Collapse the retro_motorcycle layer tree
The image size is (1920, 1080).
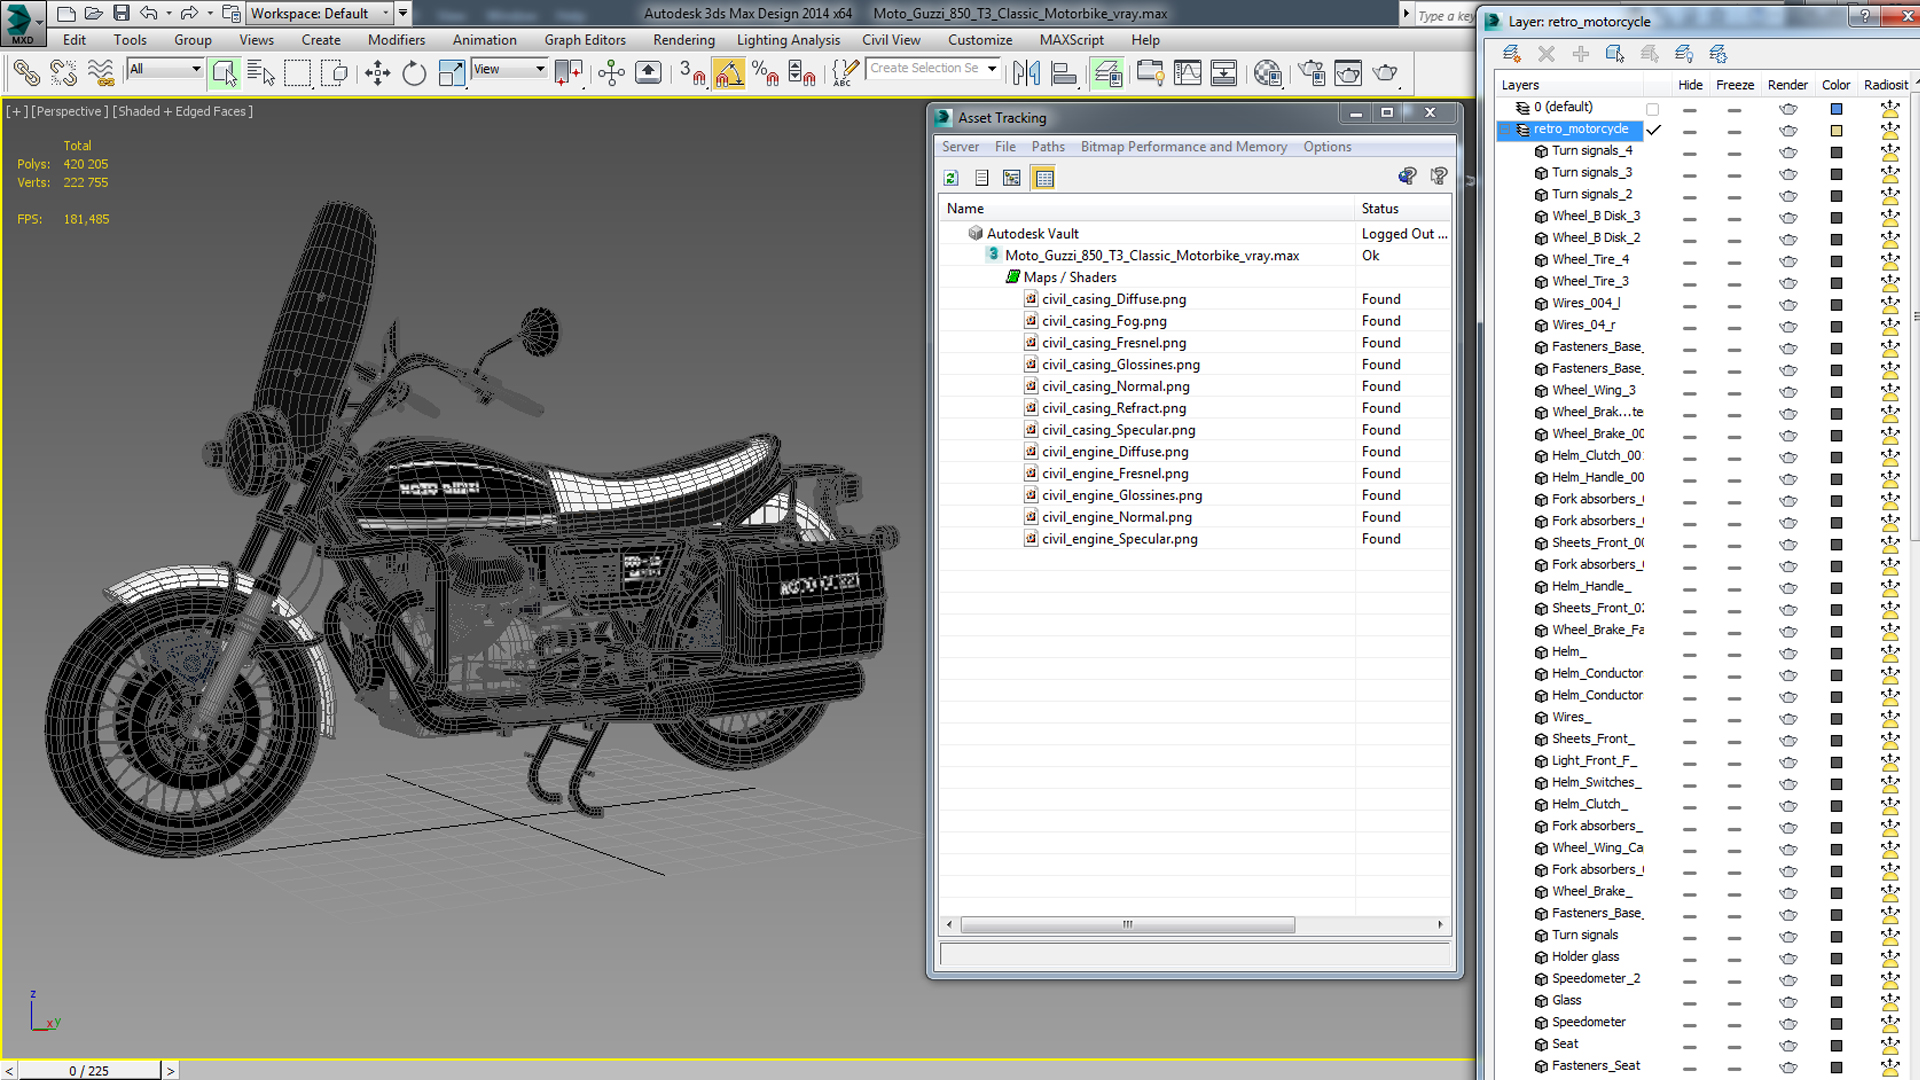point(1506,130)
